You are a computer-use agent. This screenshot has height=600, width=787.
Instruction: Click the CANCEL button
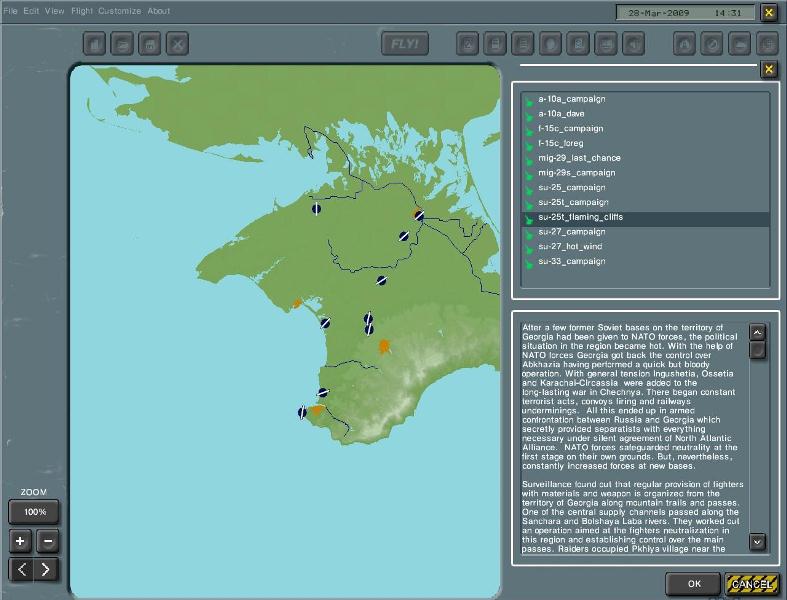751,584
